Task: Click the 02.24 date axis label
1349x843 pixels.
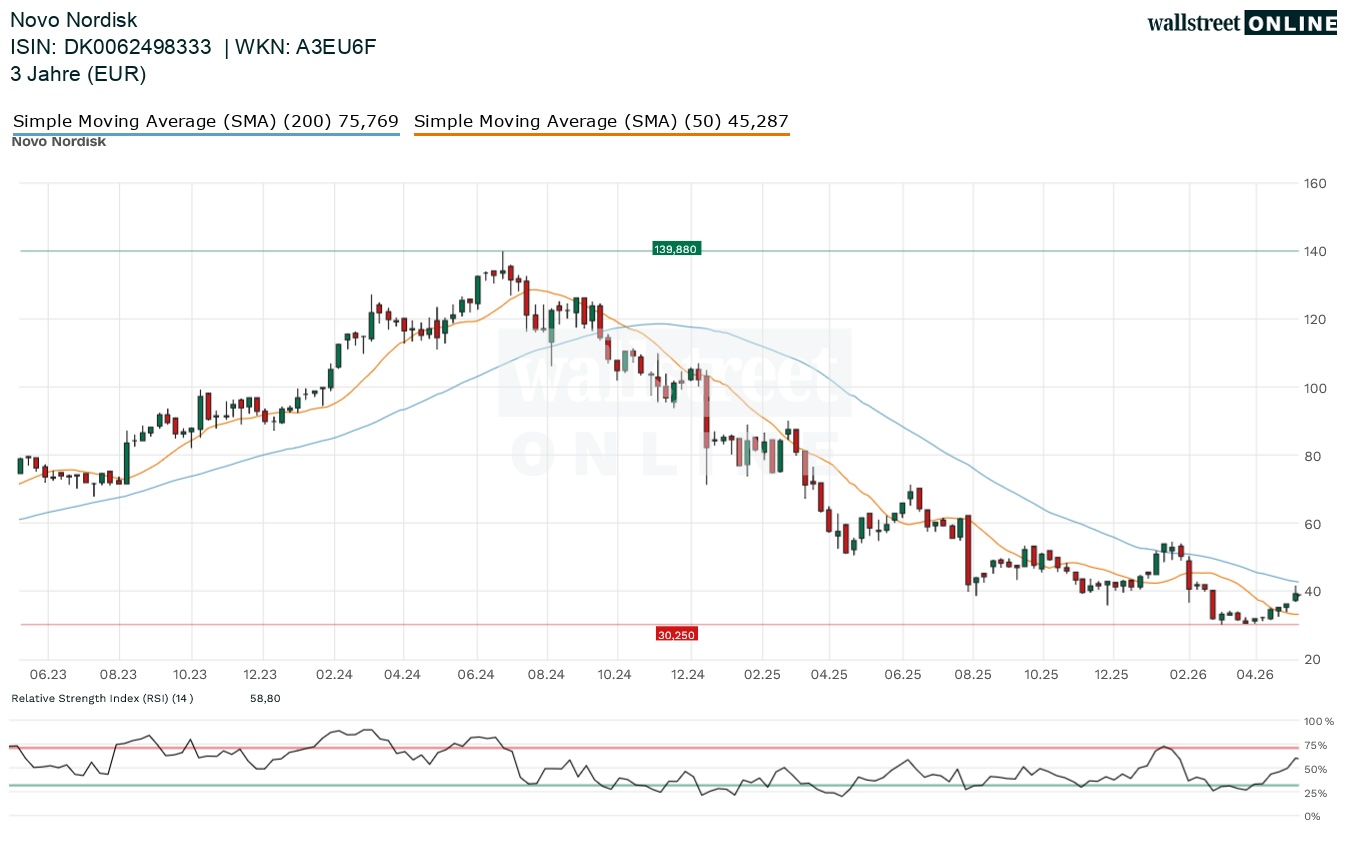Action: (x=333, y=675)
